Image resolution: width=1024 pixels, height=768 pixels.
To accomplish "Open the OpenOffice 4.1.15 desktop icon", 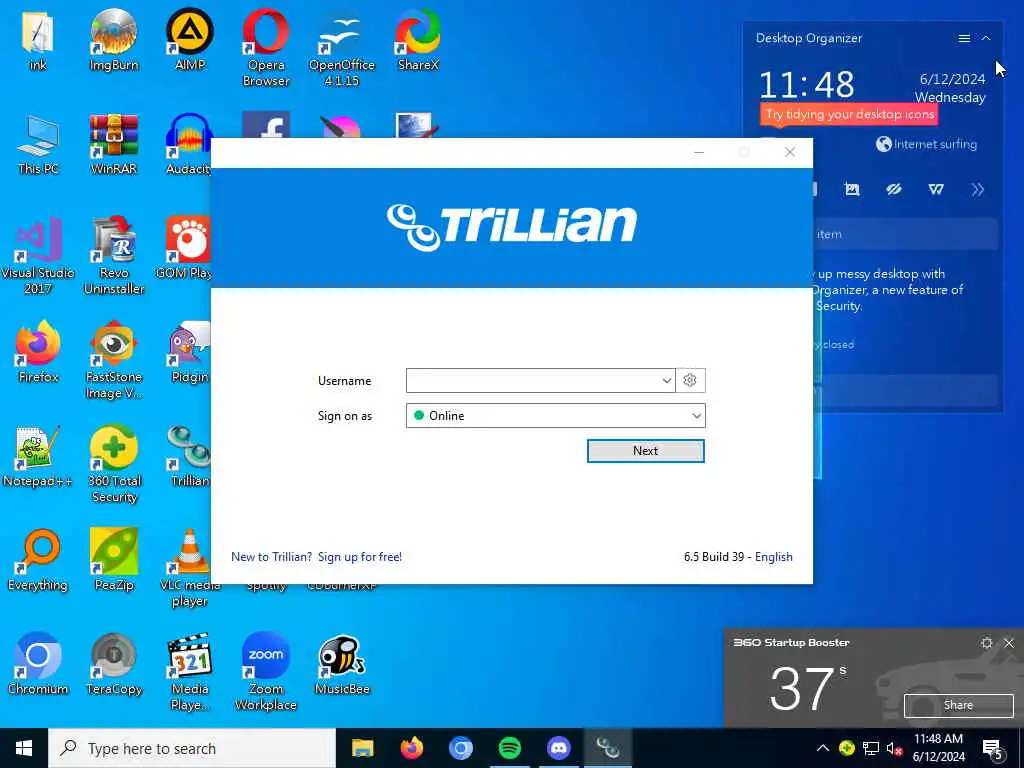I will click(342, 47).
